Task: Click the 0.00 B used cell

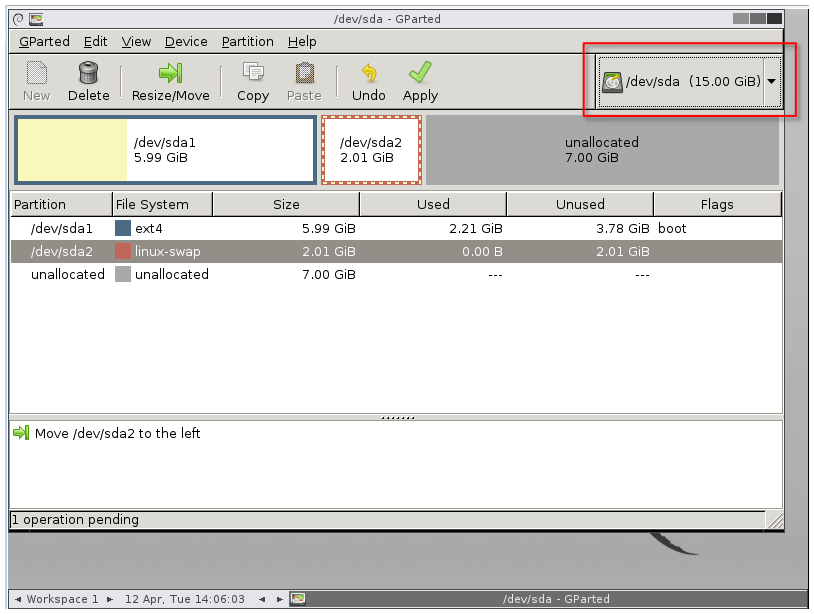Action: coord(482,251)
